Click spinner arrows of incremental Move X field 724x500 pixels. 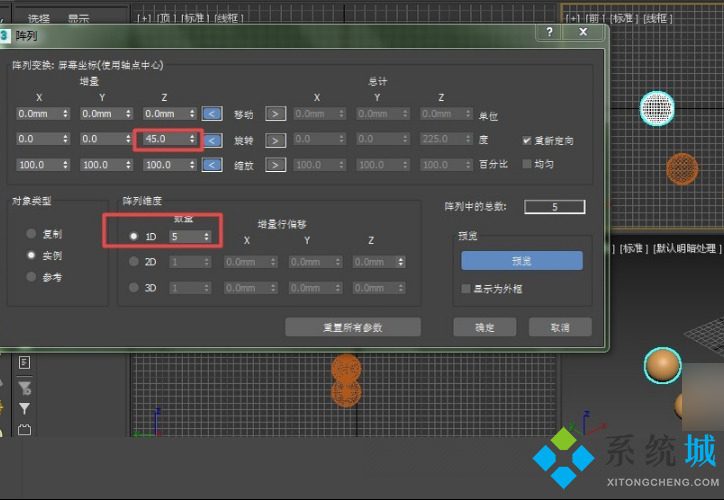[66, 114]
